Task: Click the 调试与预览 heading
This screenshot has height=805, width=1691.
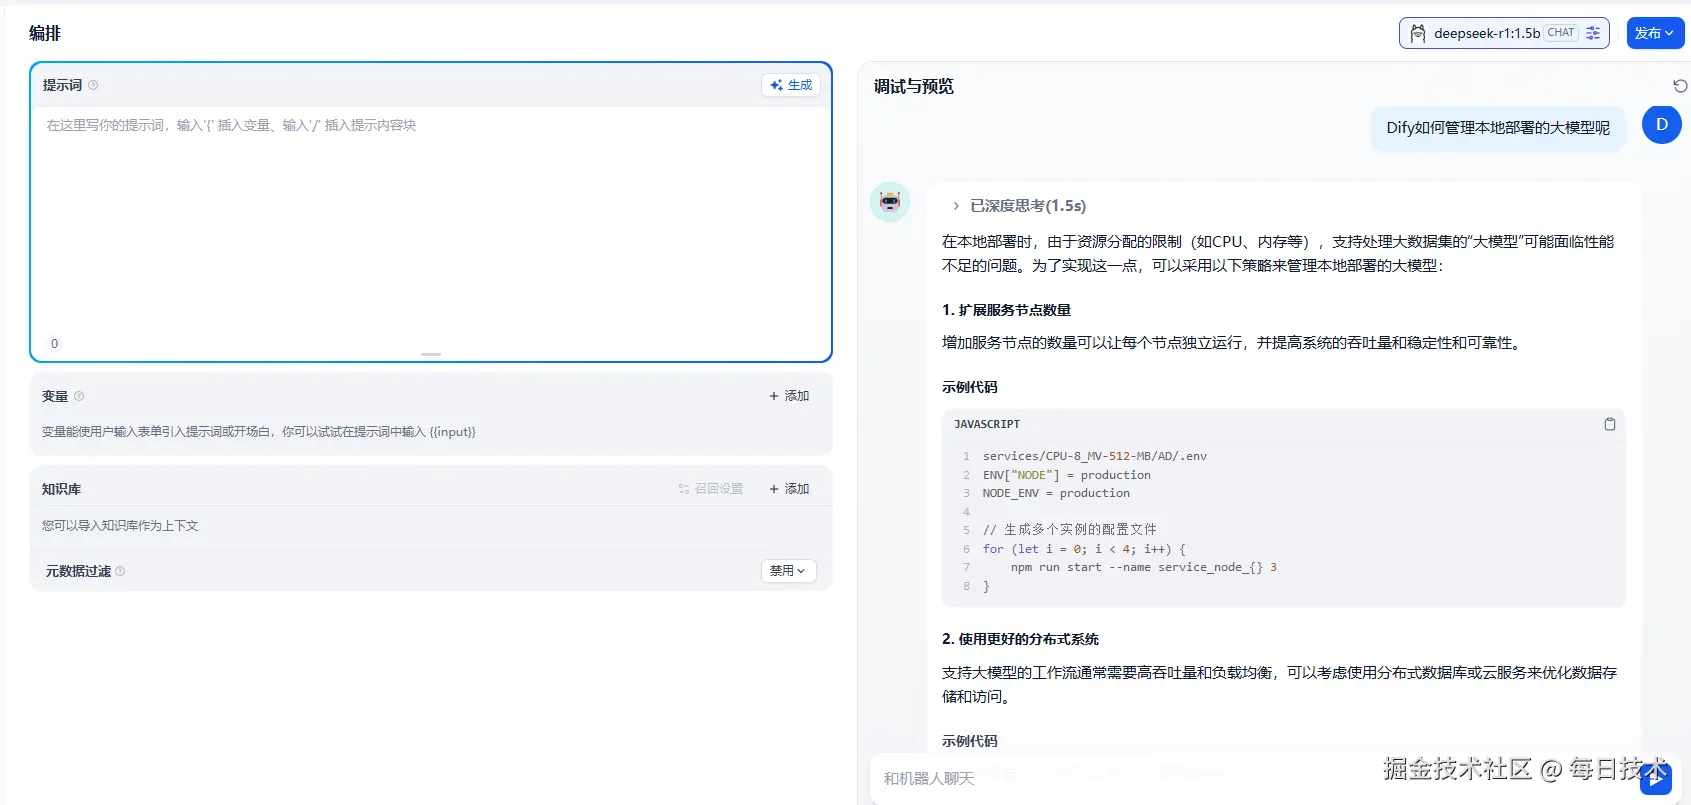Action: pyautogui.click(x=914, y=87)
